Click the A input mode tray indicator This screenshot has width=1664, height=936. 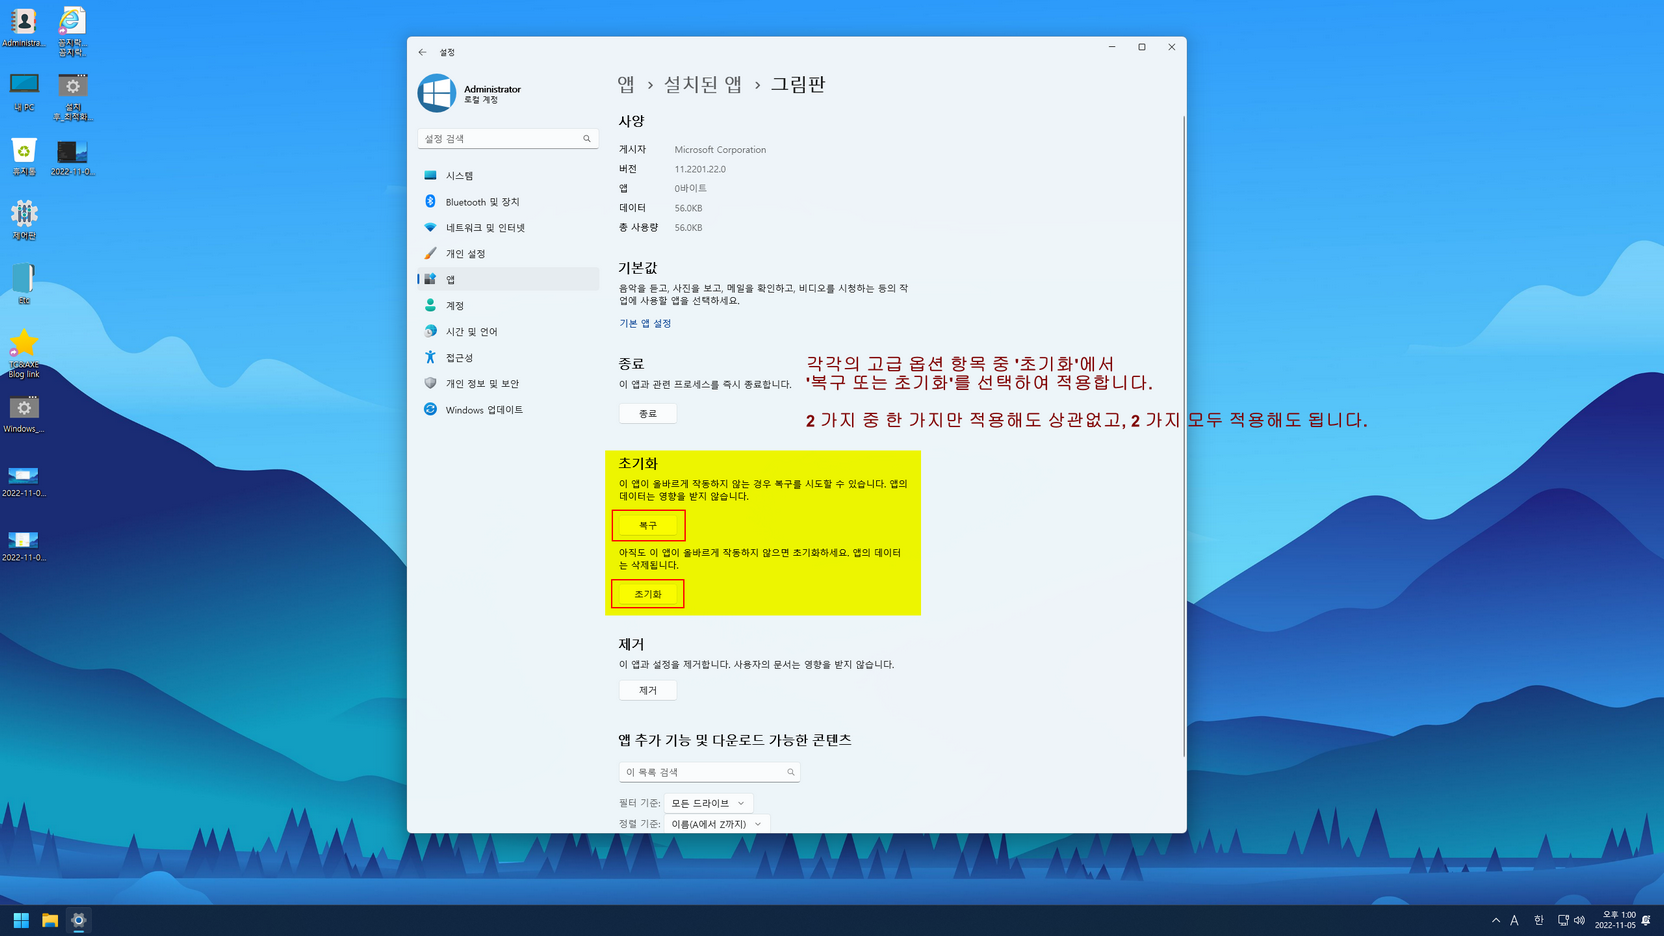pyautogui.click(x=1514, y=920)
